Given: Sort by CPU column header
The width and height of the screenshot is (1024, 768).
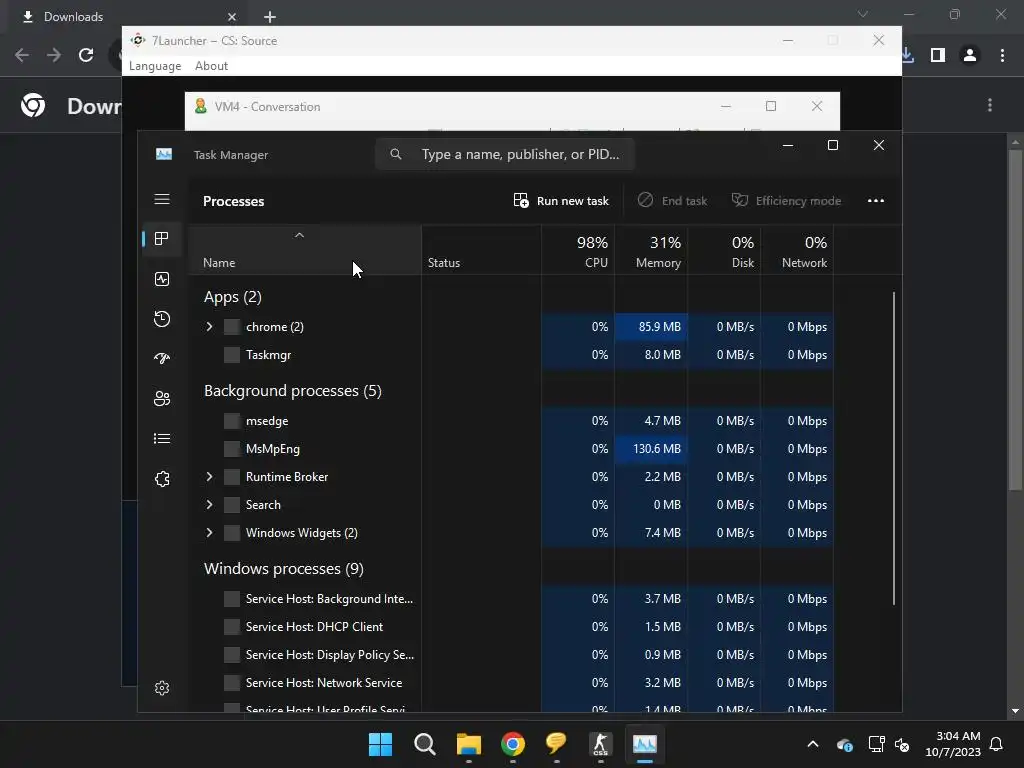Looking at the screenshot, I should point(578,251).
